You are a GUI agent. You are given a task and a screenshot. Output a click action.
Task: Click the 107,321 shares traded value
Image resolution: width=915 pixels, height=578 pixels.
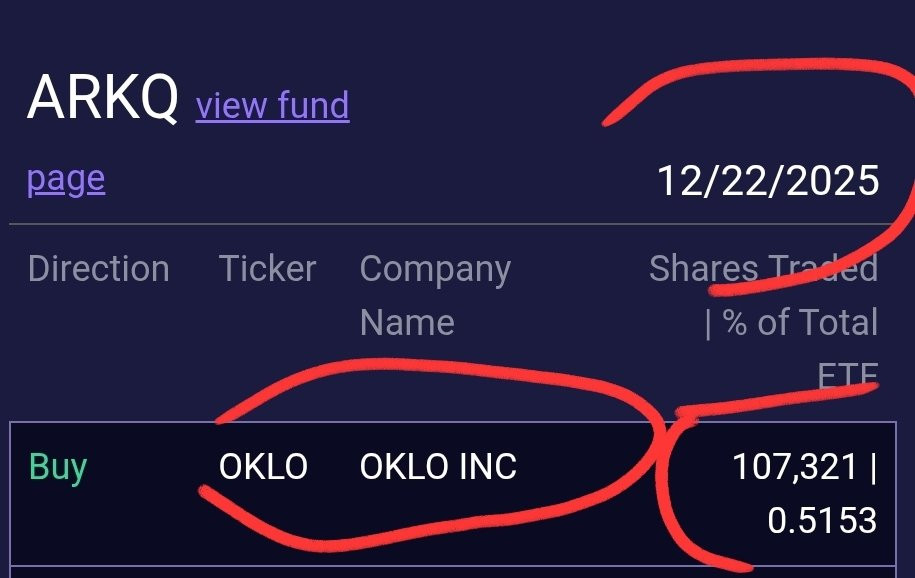pos(794,467)
